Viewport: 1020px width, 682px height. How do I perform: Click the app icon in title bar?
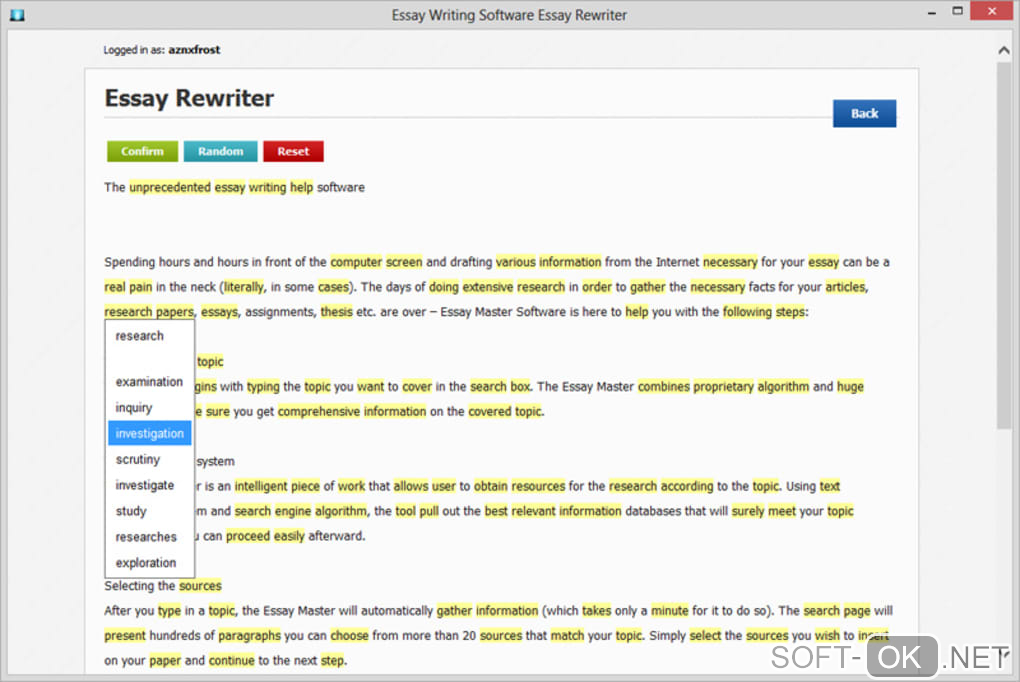[x=17, y=14]
